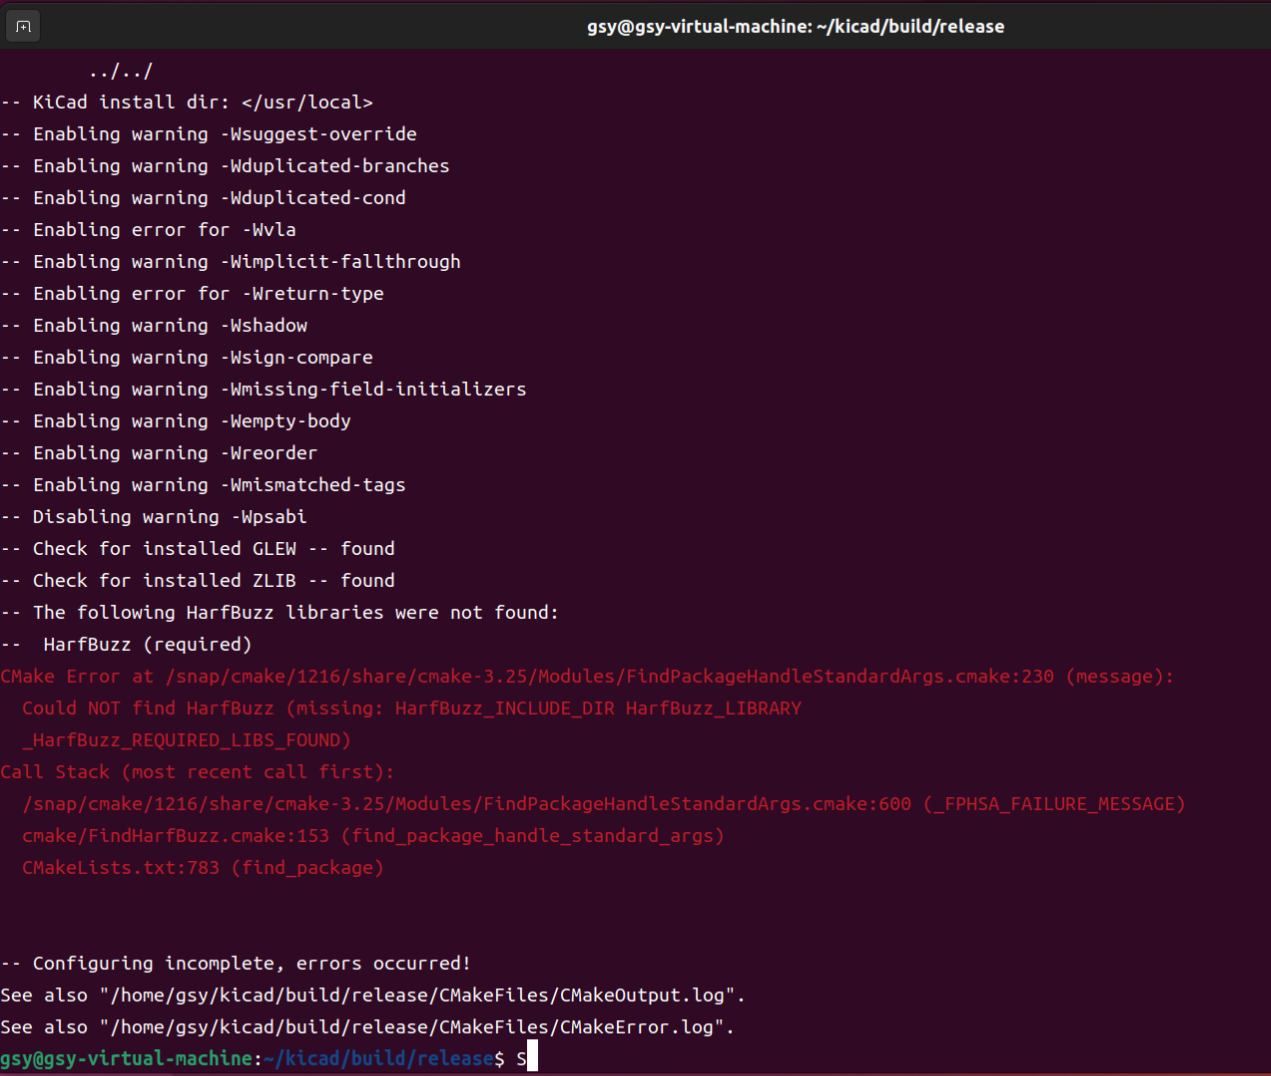Image resolution: width=1271 pixels, height=1076 pixels.
Task: Select the '-Wsuggest-override' warning line
Action: [x=209, y=134]
